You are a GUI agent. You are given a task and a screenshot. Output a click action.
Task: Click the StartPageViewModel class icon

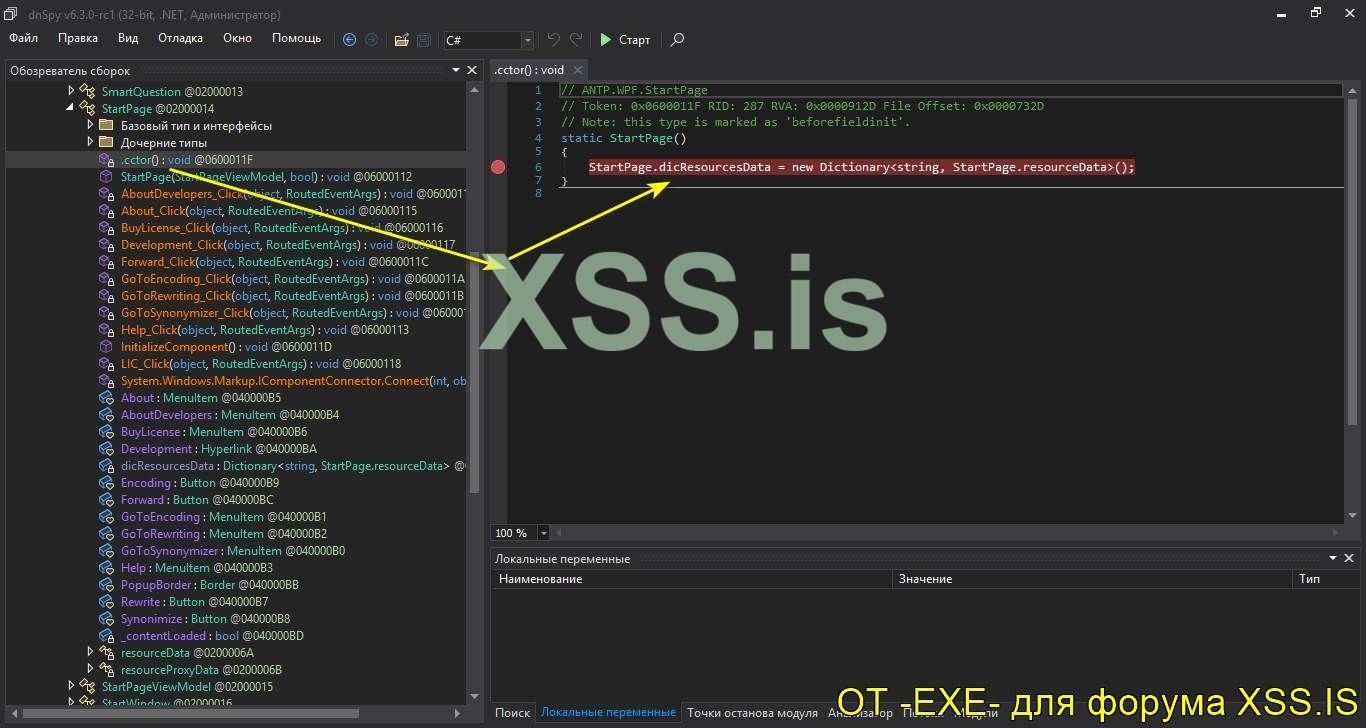tap(87, 687)
